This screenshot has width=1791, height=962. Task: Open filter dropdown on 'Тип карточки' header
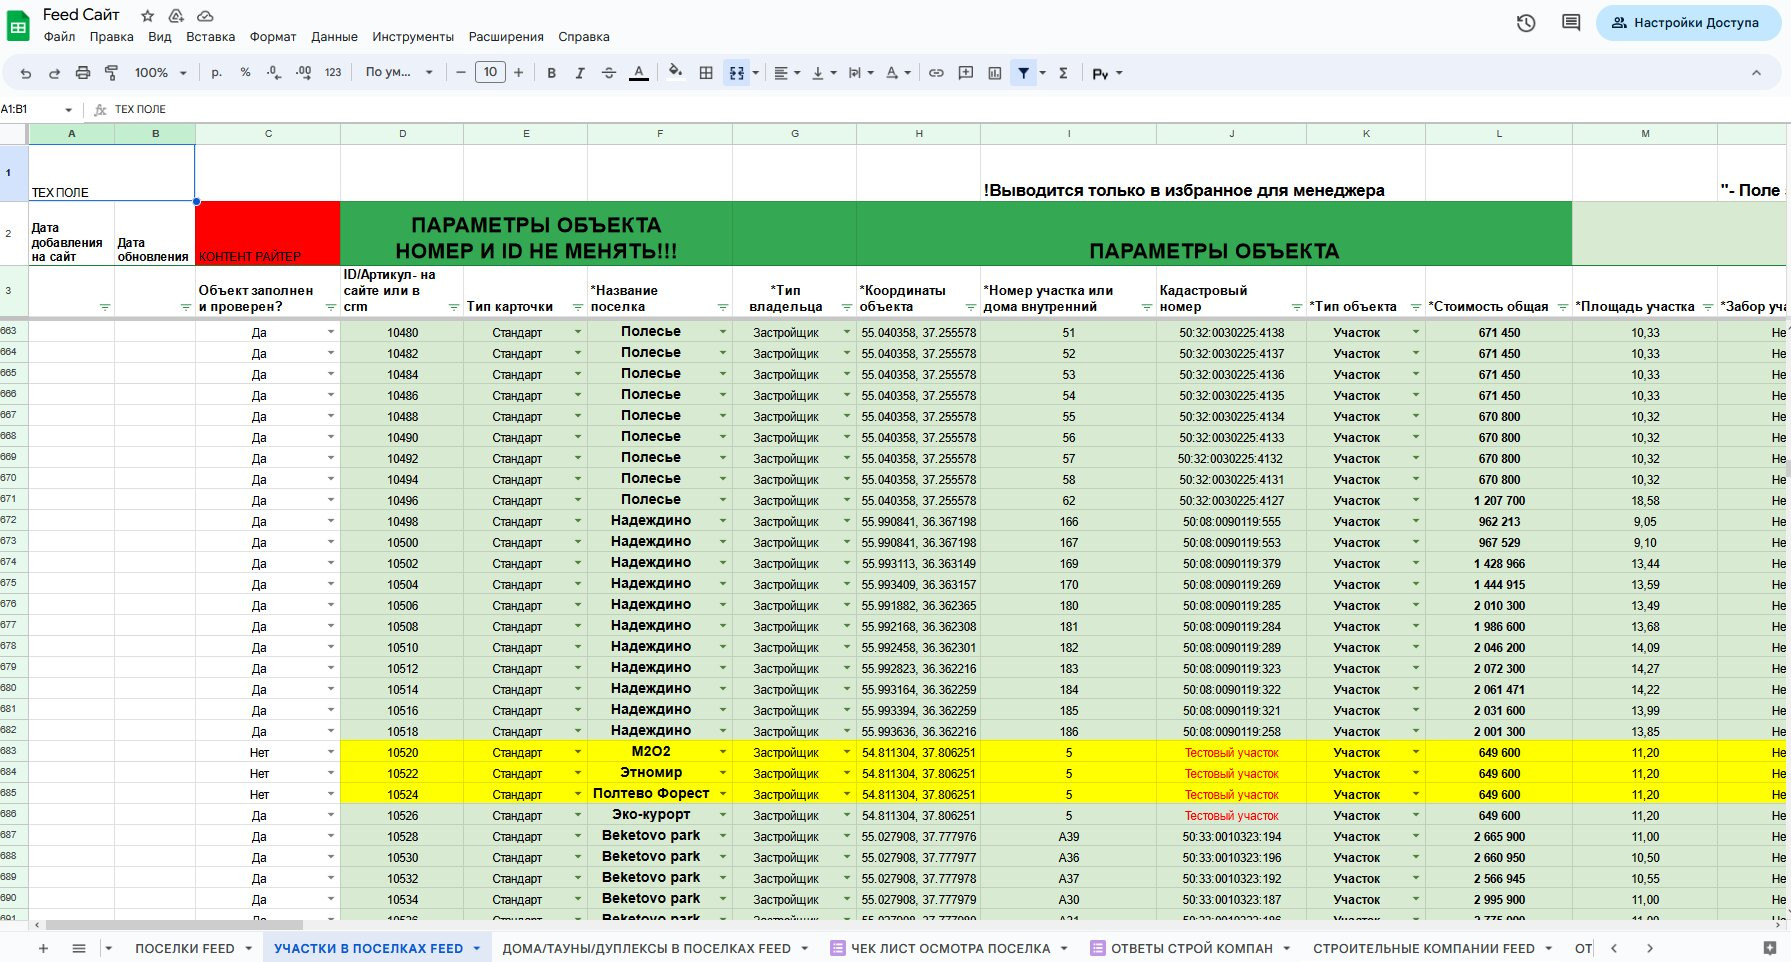coord(578,307)
